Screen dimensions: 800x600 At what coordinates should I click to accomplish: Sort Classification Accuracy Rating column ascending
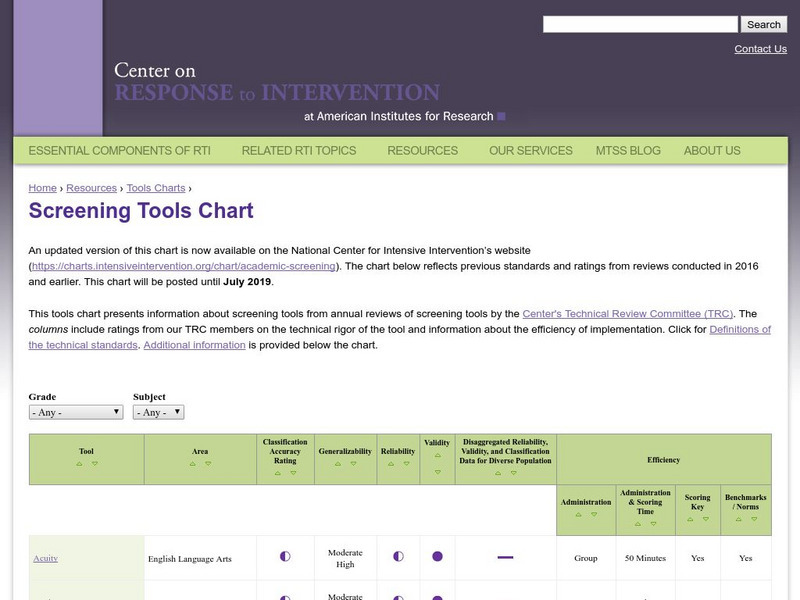pyautogui.click(x=278, y=474)
